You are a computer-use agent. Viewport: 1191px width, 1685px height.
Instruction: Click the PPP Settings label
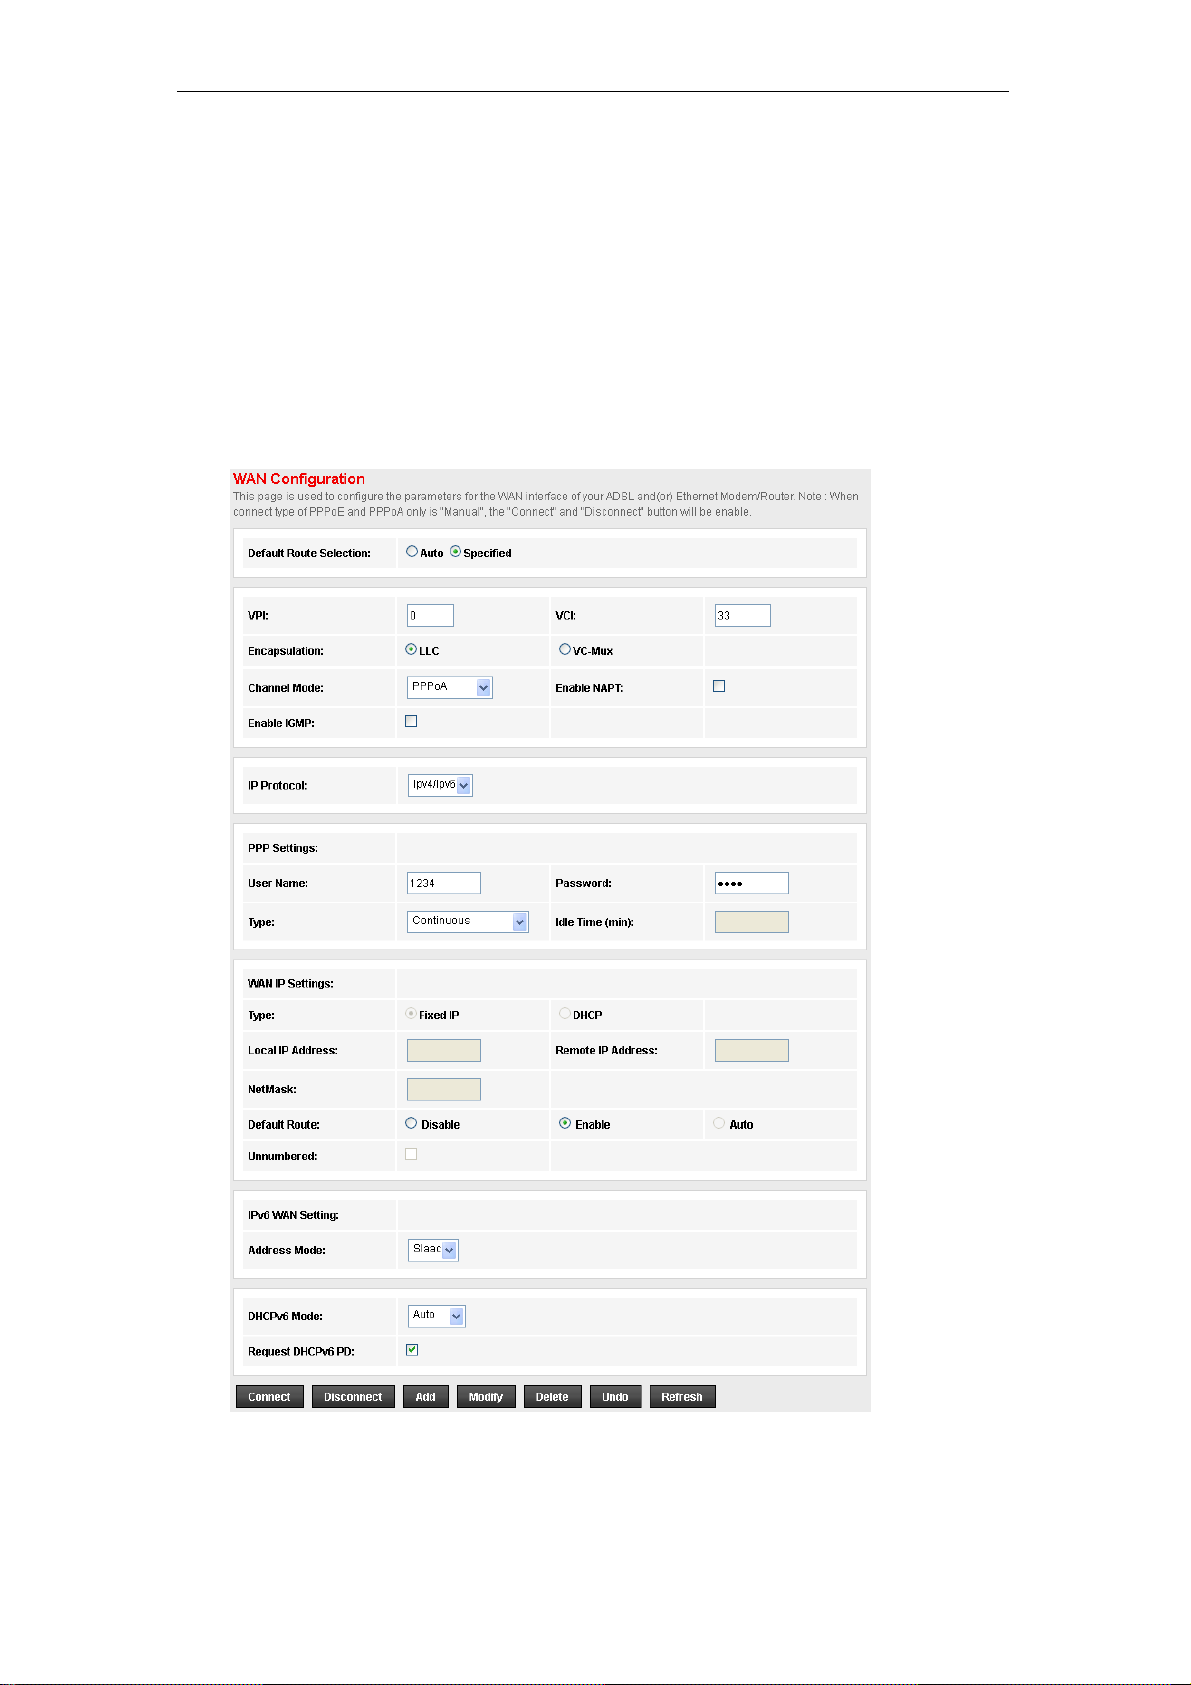click(x=283, y=848)
